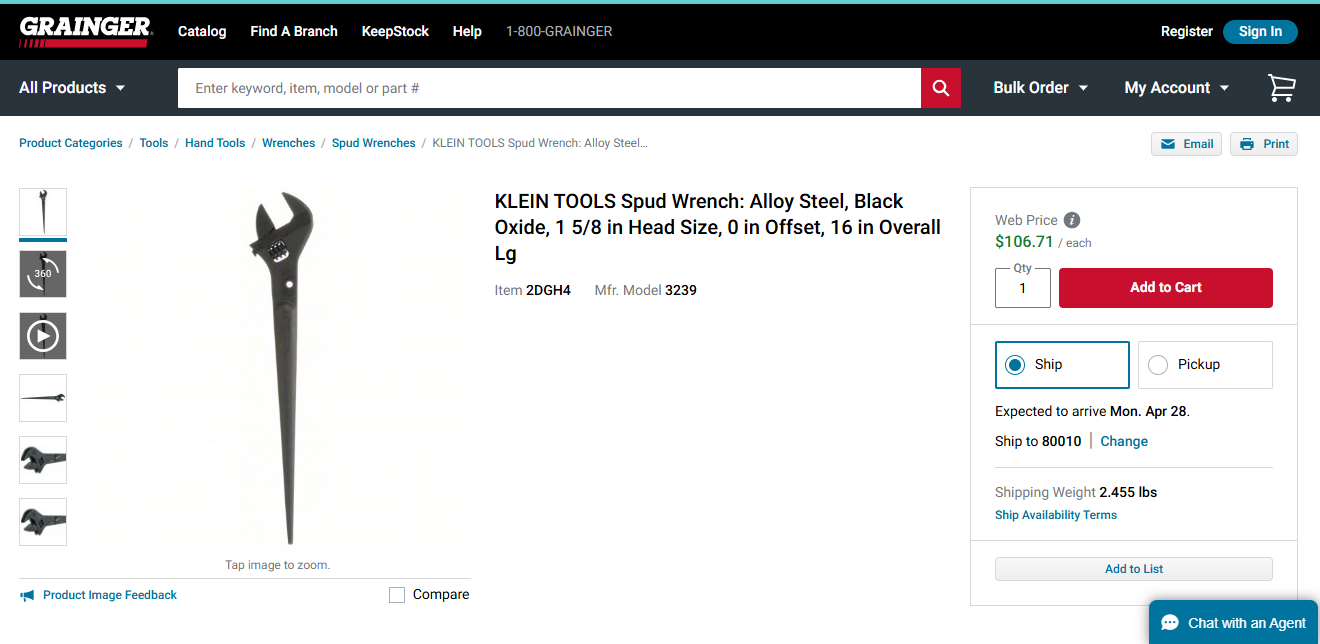Expand the My Account dropdown

coord(1176,88)
